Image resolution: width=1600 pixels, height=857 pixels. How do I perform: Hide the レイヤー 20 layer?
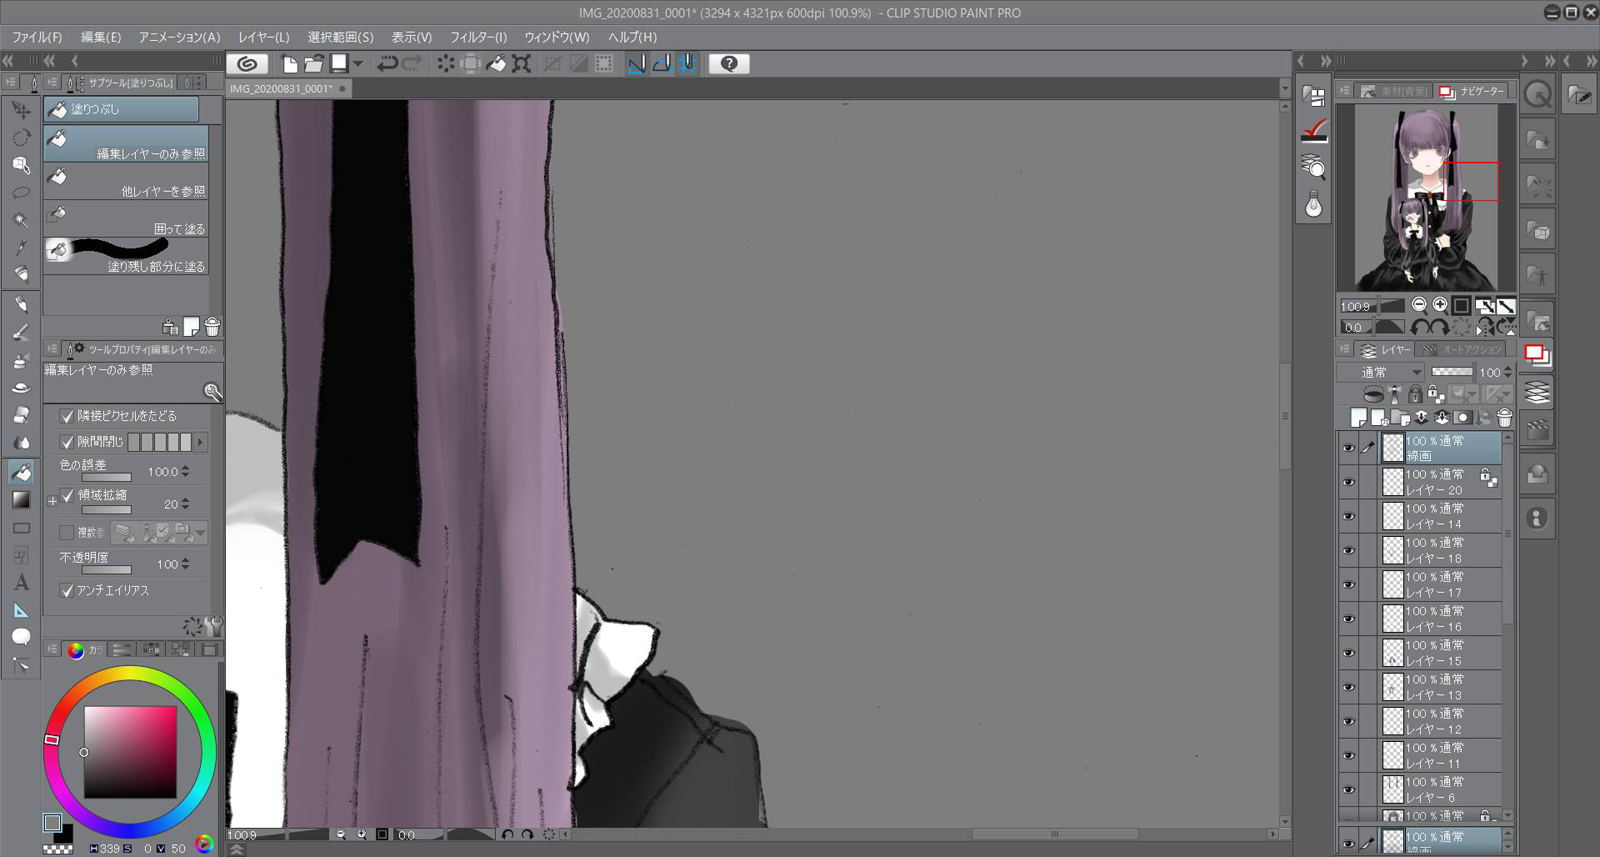point(1348,483)
